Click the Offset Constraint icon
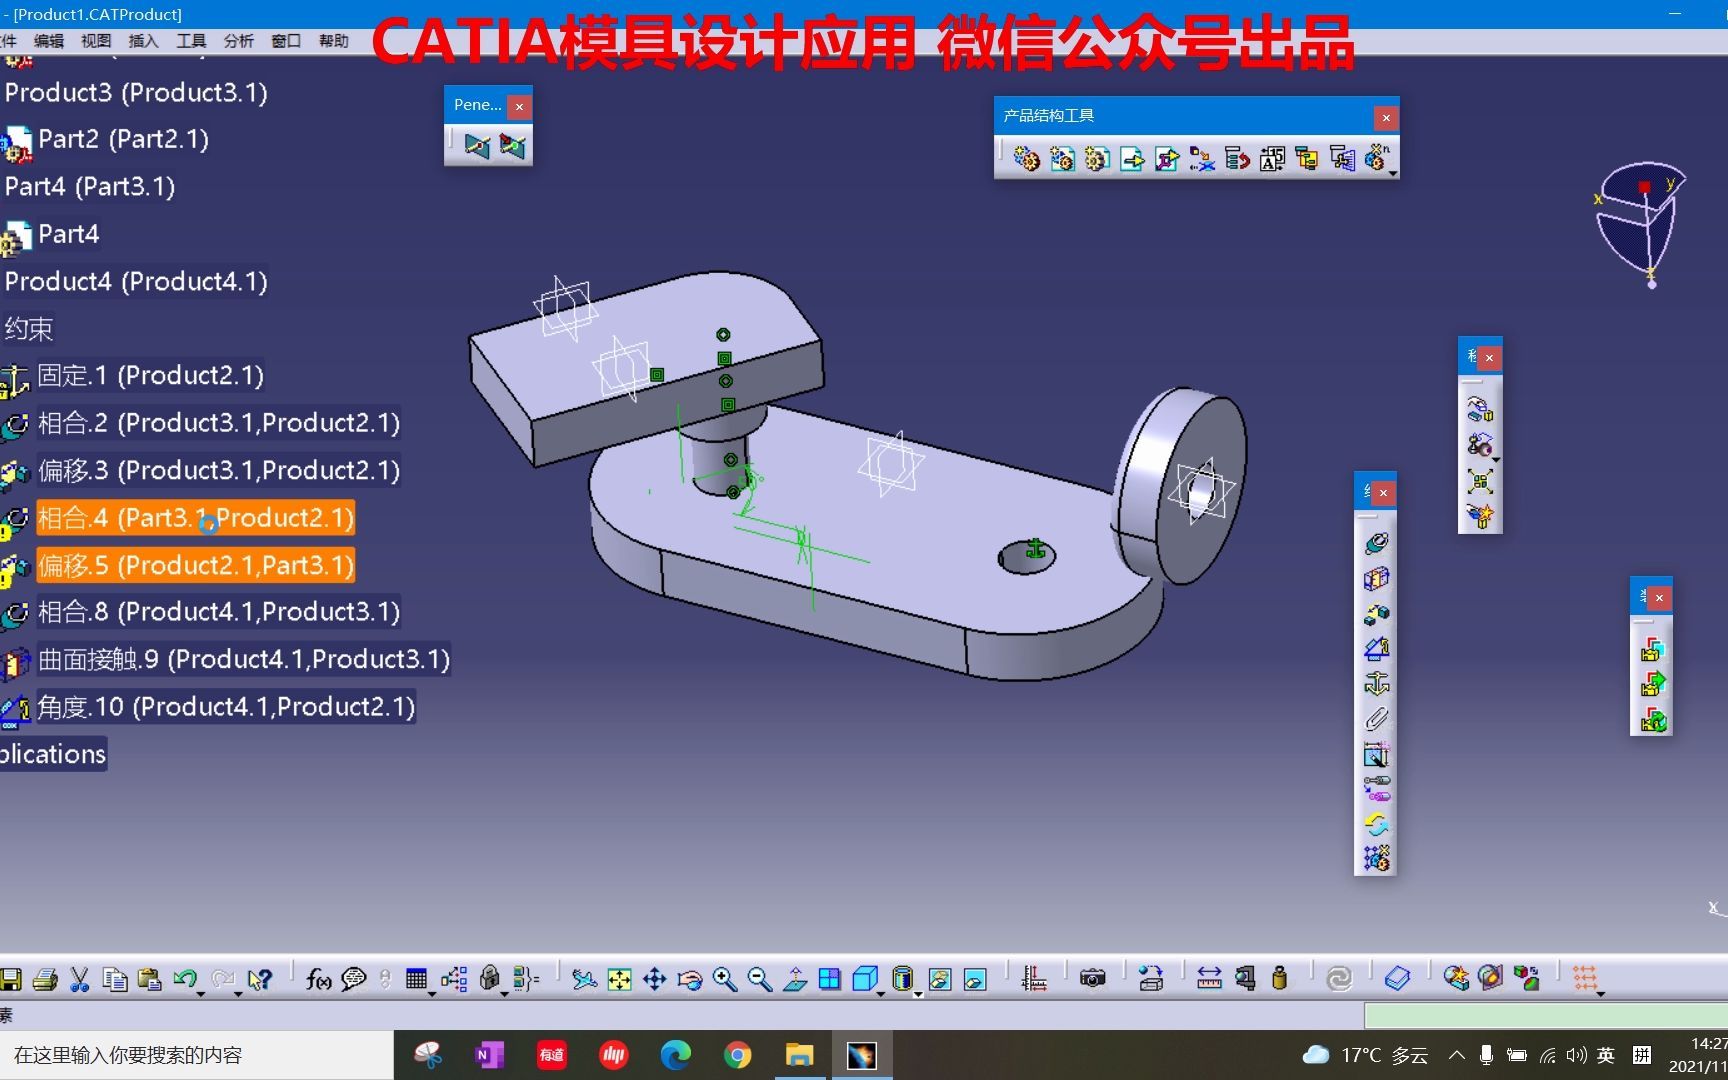1728x1080 pixels. point(1376,614)
